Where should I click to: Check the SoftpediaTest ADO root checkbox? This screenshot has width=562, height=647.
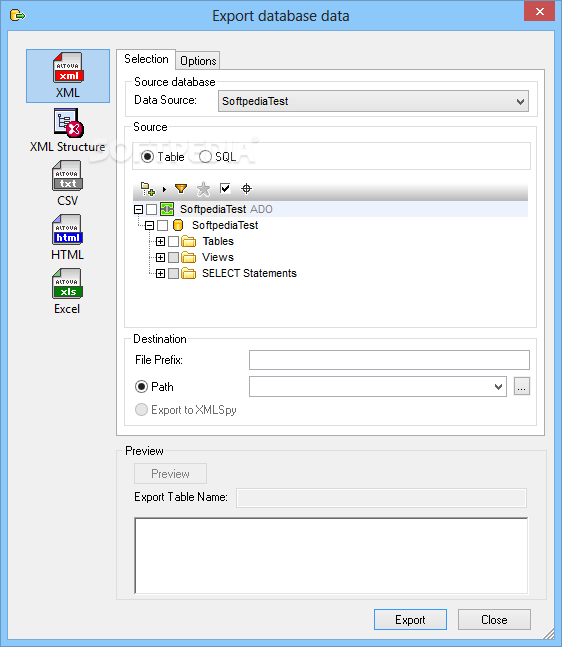(152, 210)
